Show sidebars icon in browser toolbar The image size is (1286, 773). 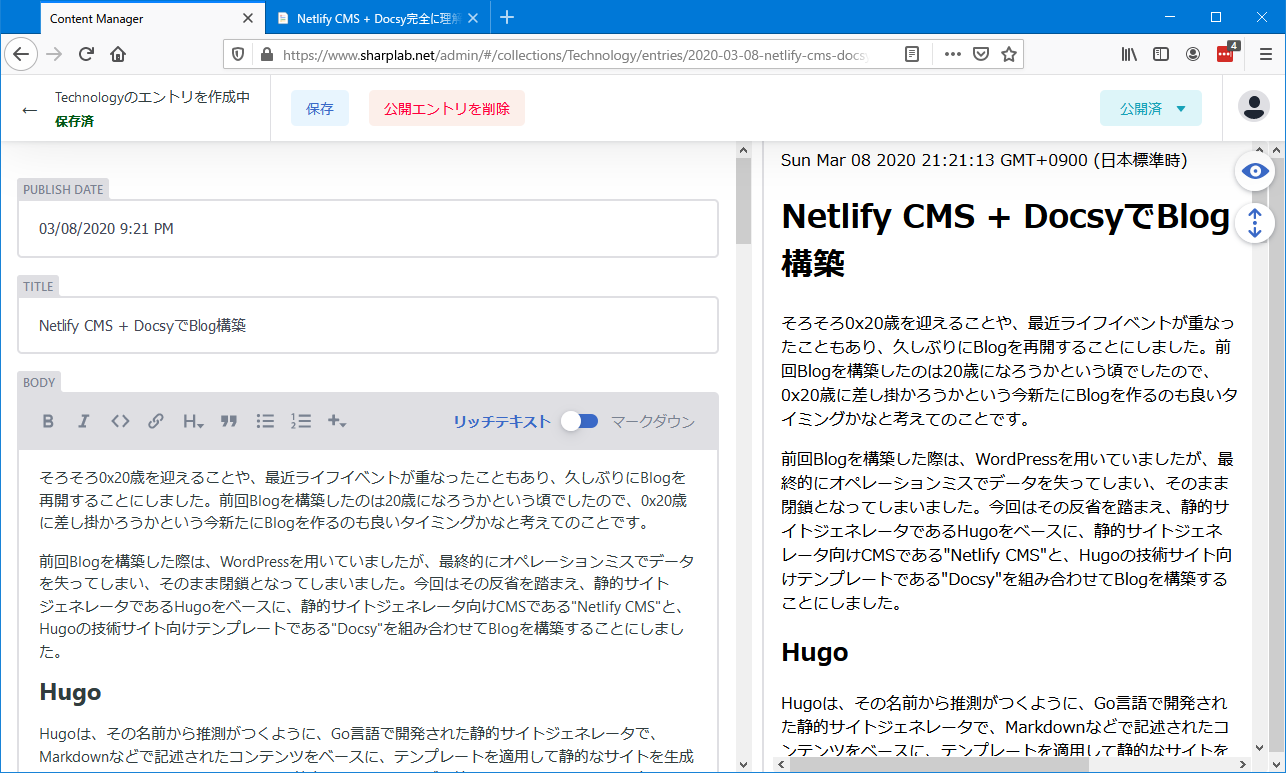pos(1161,54)
